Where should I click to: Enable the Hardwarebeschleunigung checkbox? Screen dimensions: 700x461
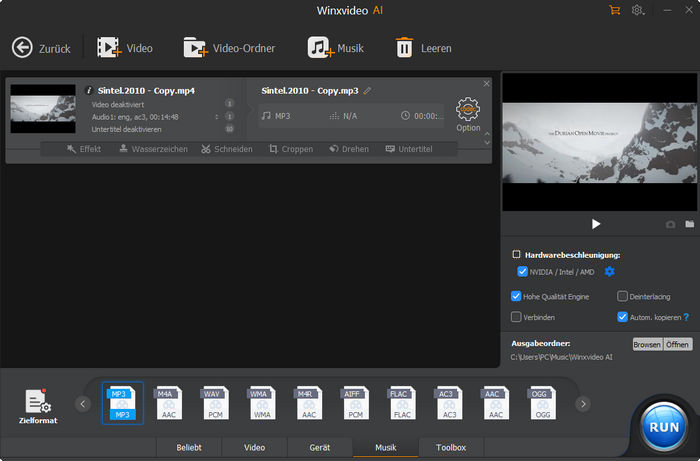(516, 255)
